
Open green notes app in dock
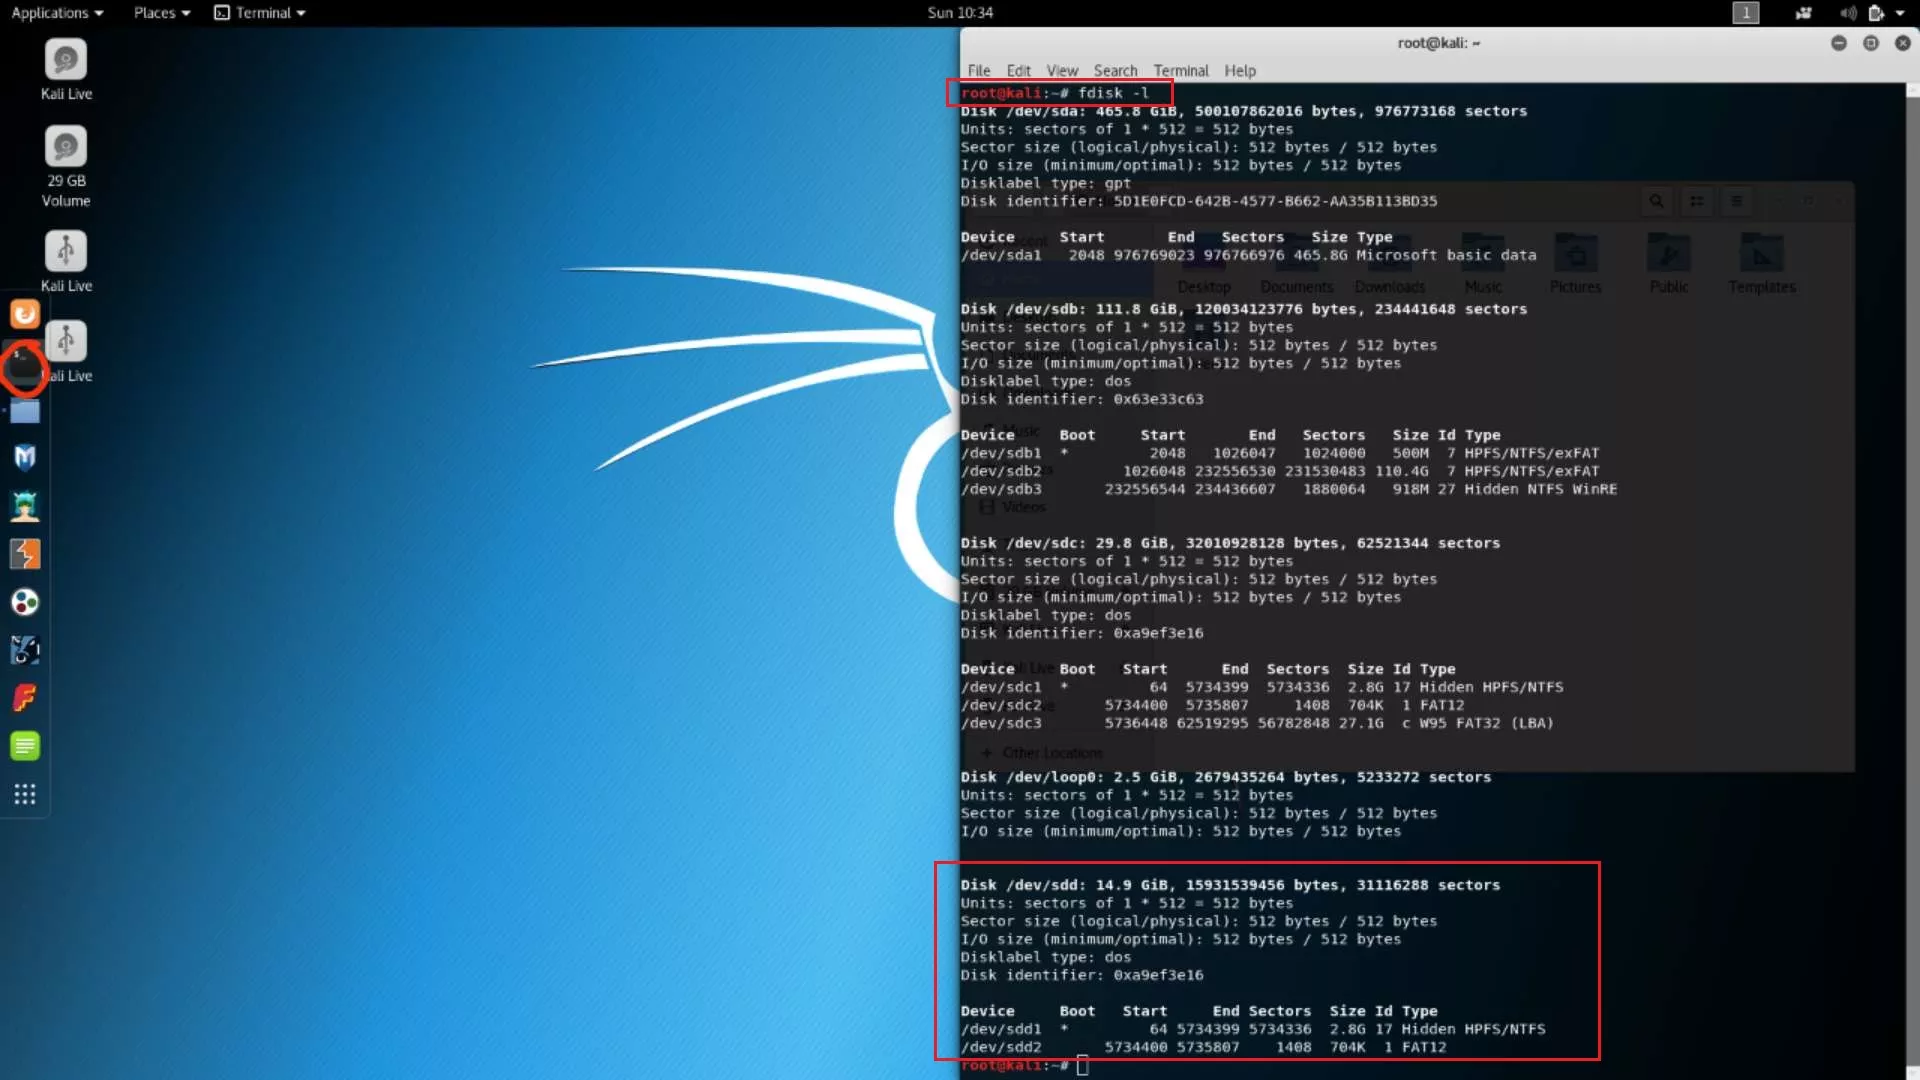25,746
